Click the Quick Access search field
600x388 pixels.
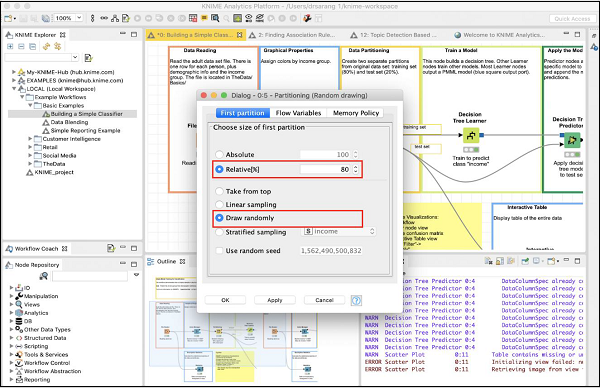572,19
